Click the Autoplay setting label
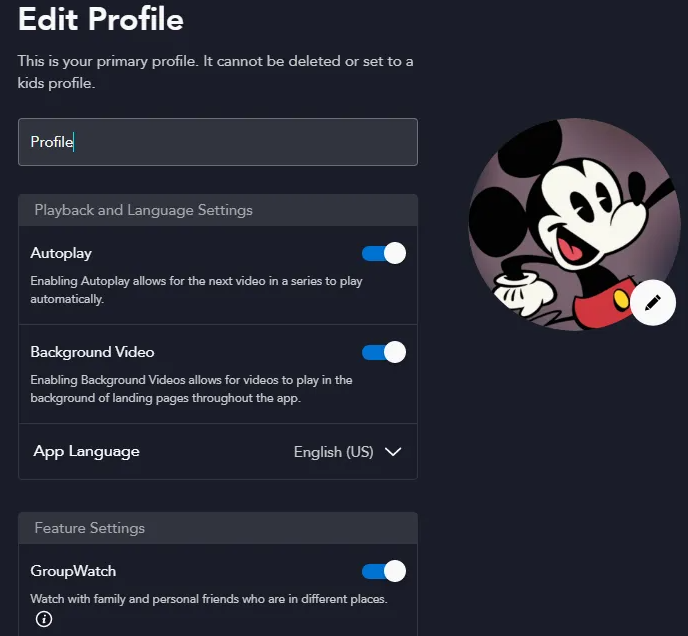Viewport: 688px width, 636px height. coord(61,253)
